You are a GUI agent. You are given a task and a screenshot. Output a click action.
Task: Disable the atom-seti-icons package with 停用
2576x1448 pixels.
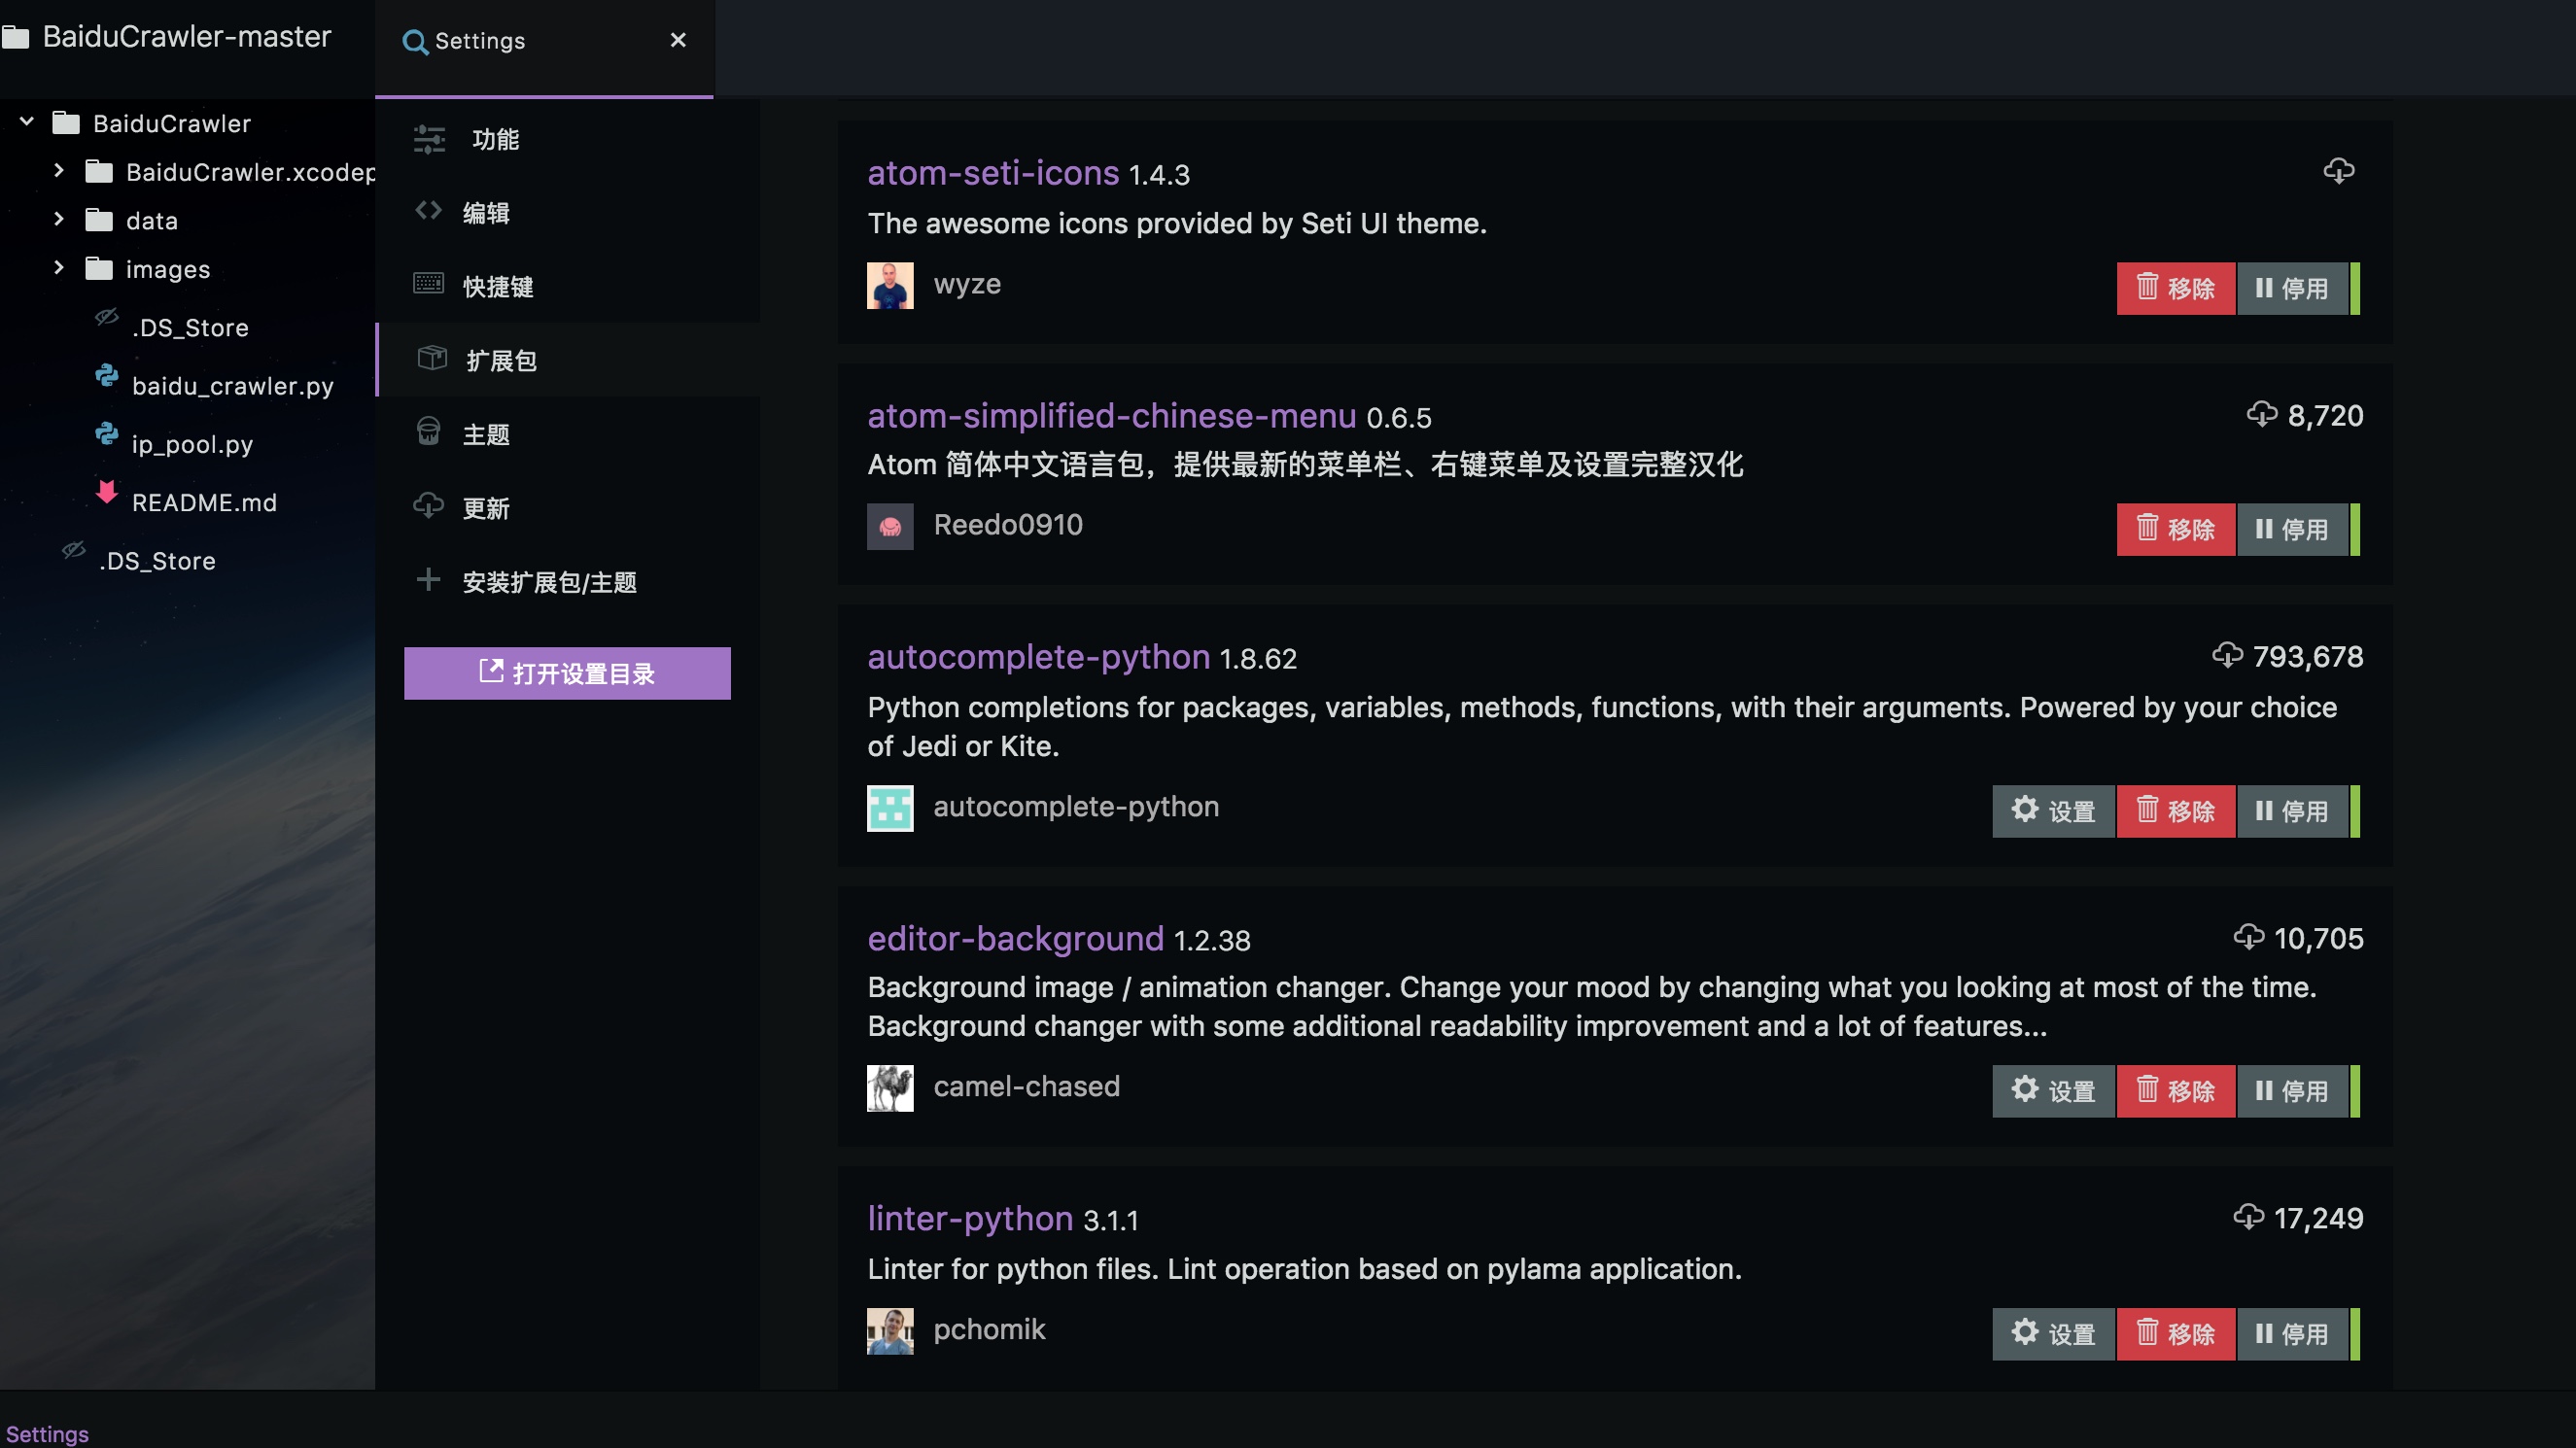[2292, 289]
